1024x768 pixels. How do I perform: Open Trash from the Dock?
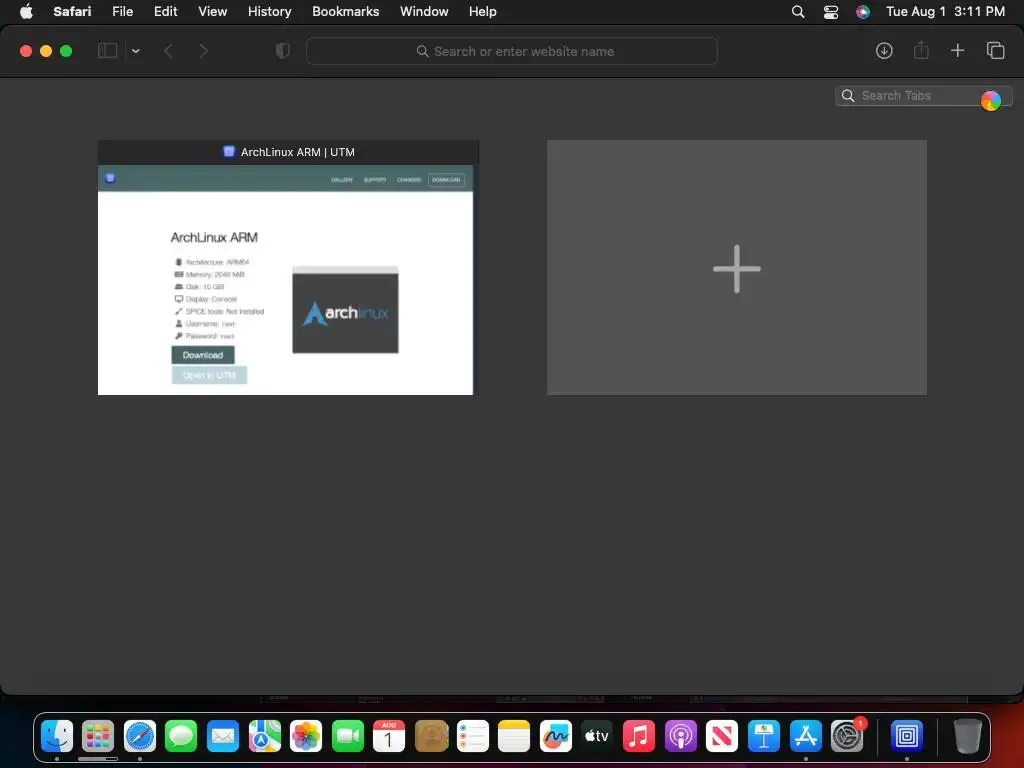click(x=967, y=736)
